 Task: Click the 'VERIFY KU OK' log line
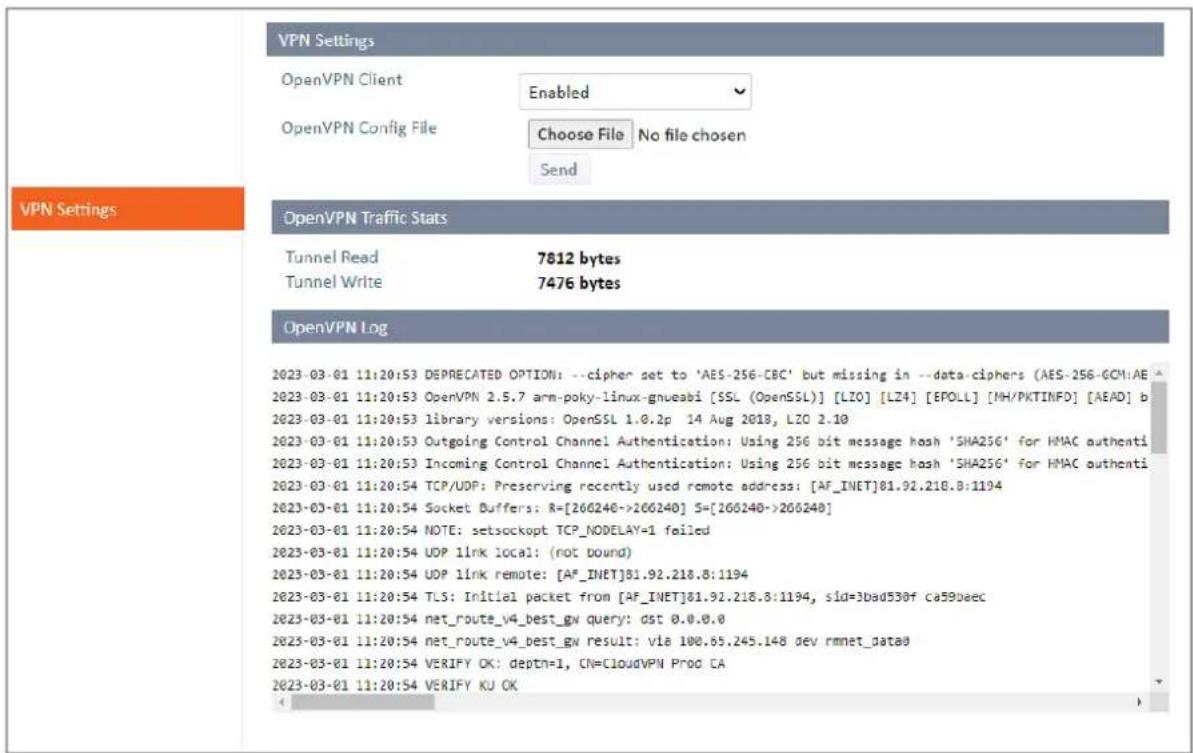pyautogui.click(x=395, y=685)
